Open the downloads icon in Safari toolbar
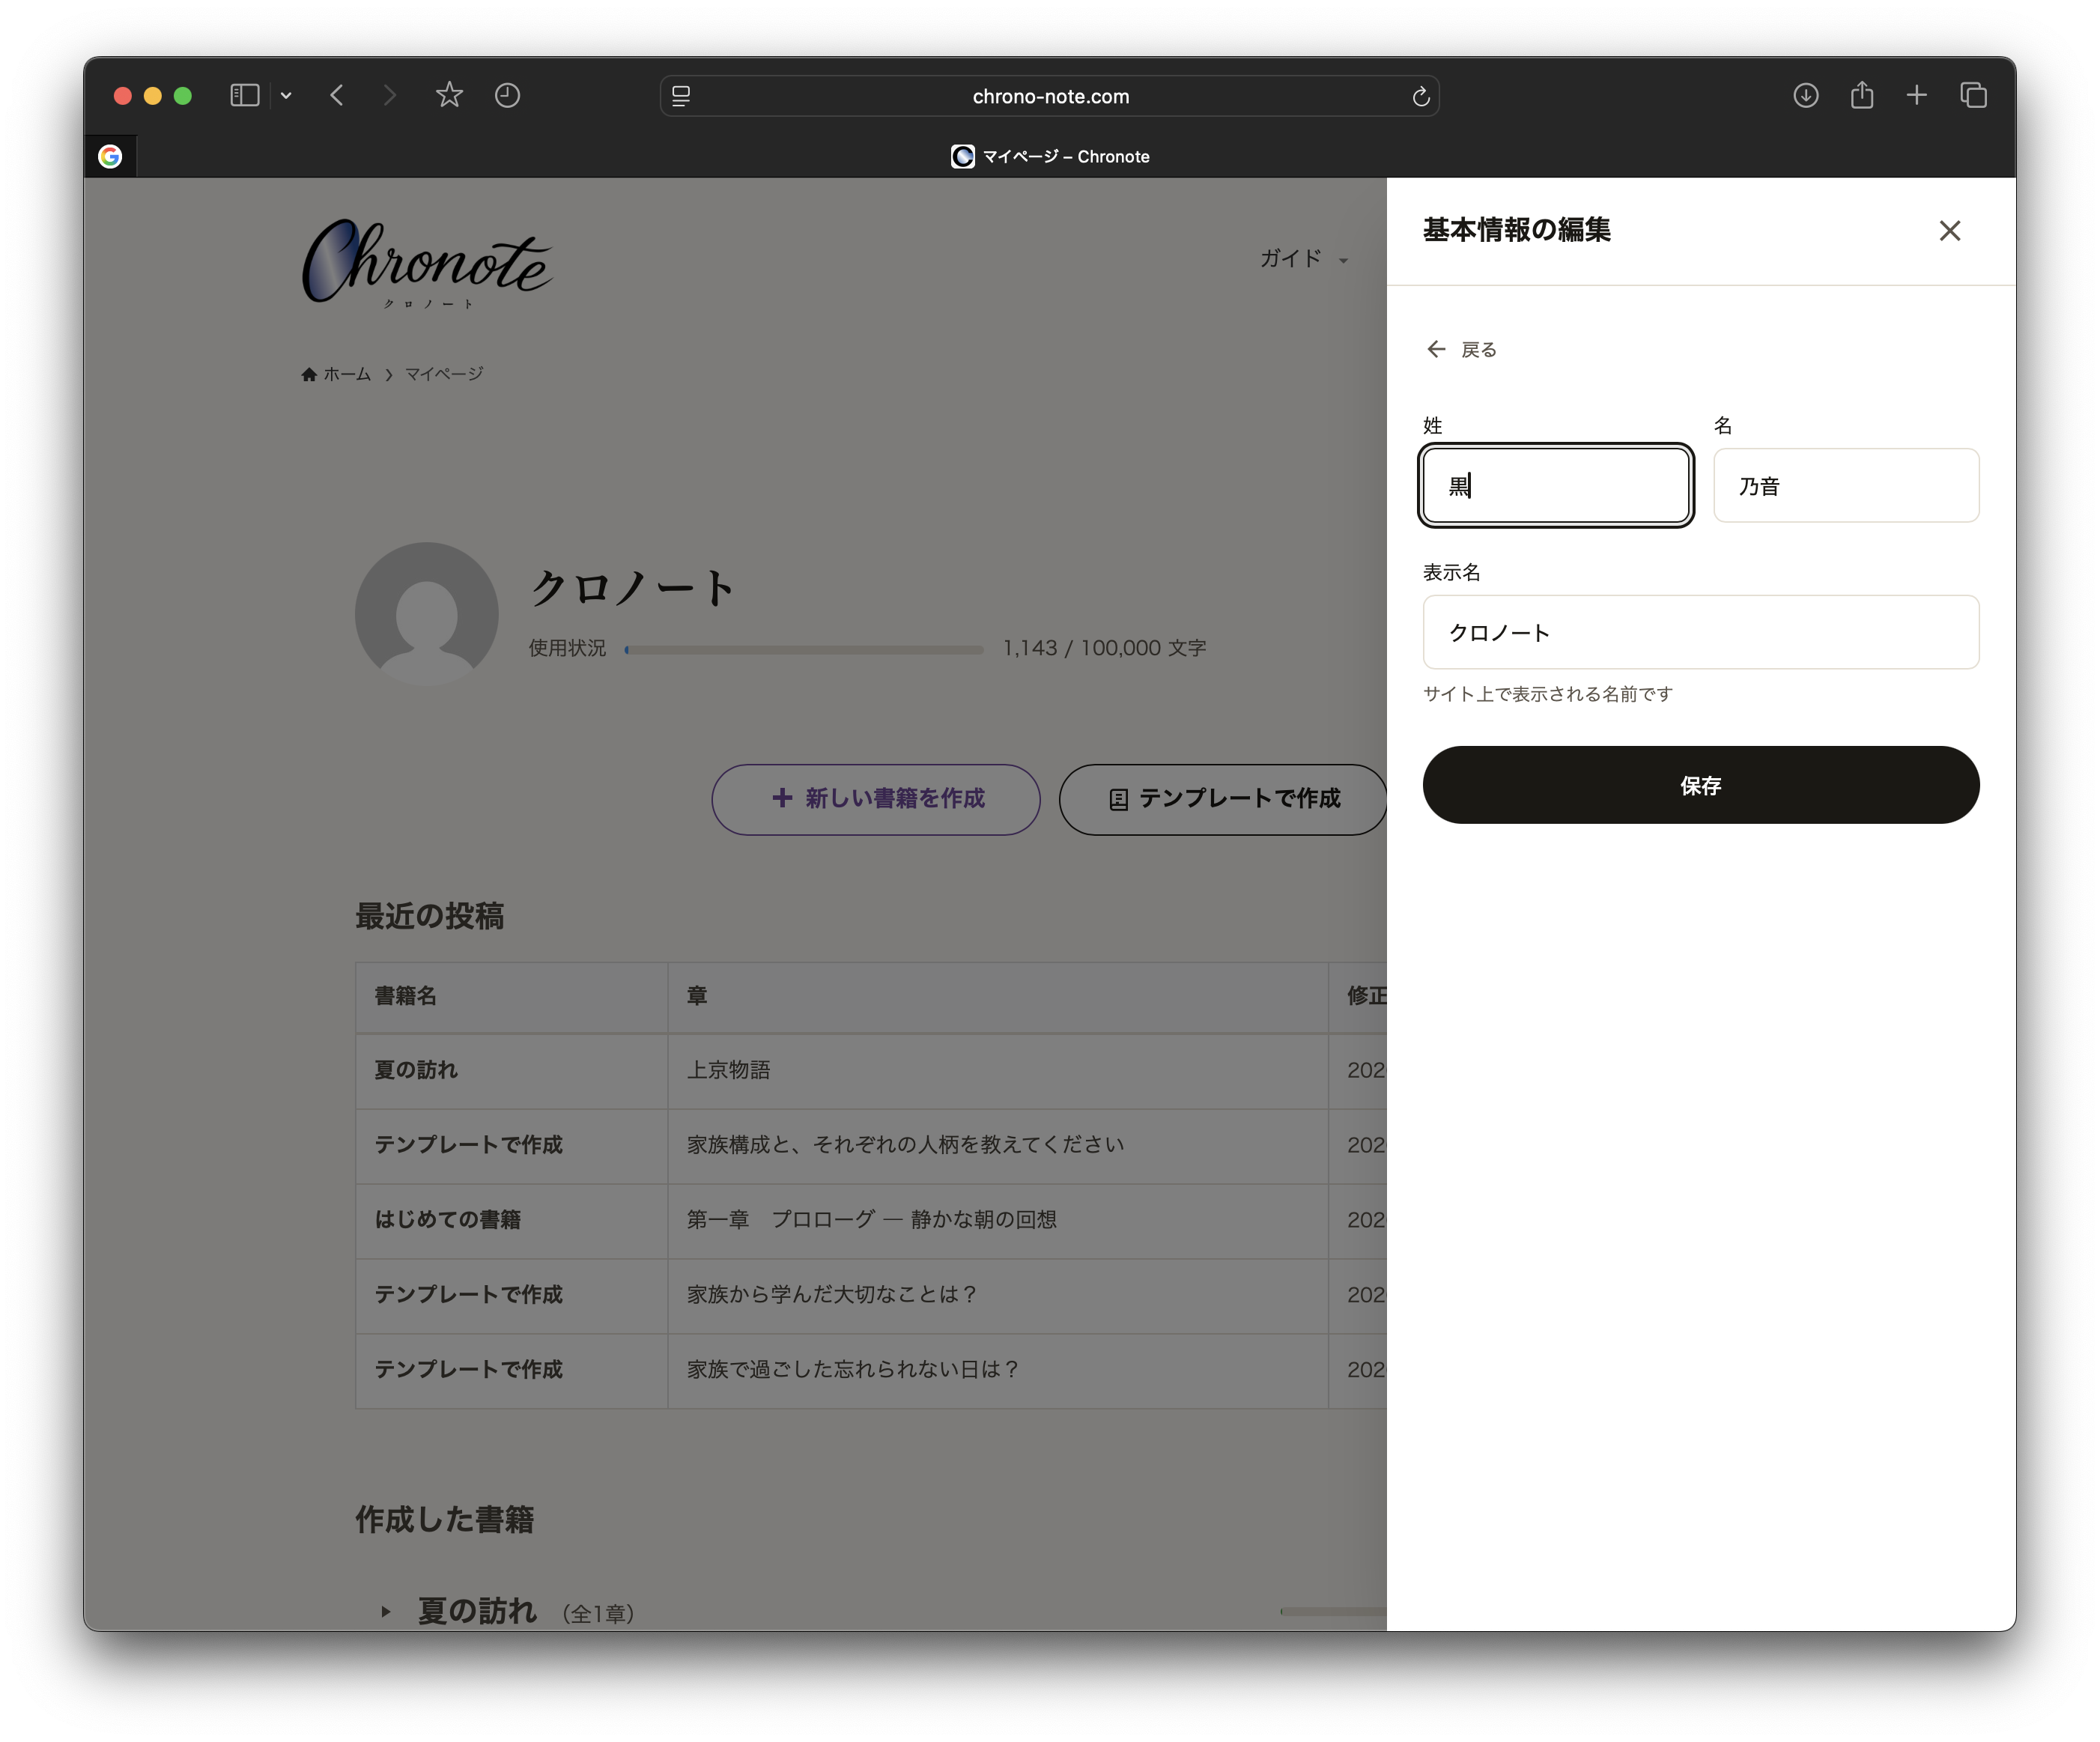The image size is (2100, 1742). click(1806, 96)
